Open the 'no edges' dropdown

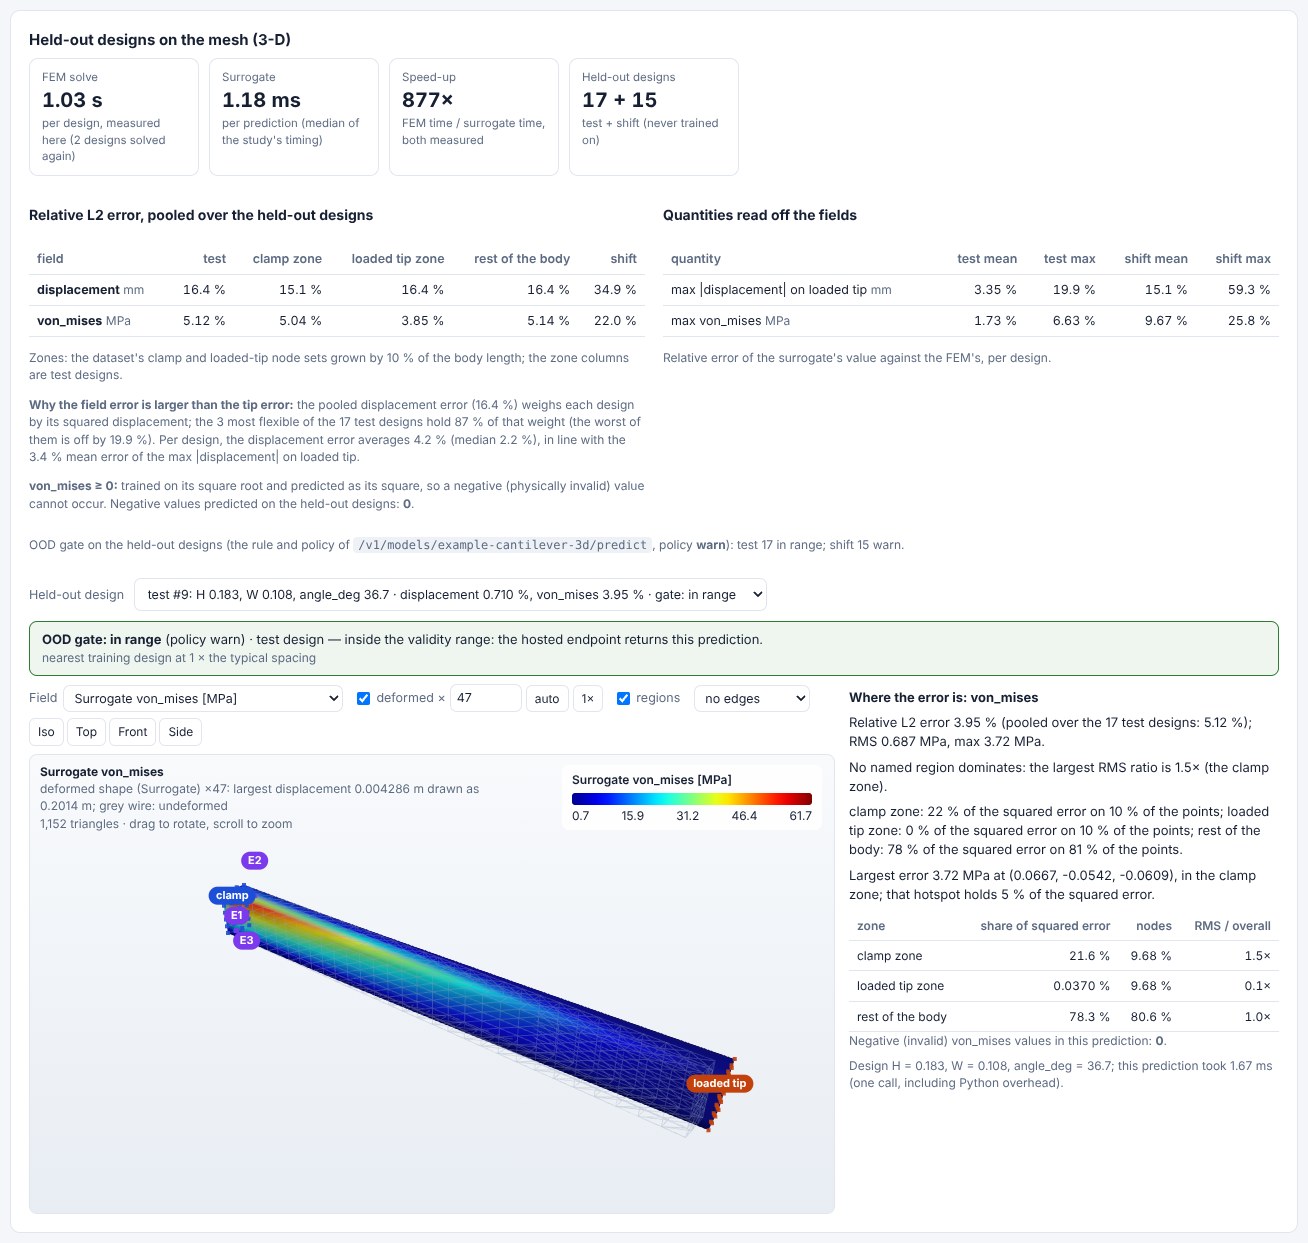pyautogui.click(x=751, y=698)
